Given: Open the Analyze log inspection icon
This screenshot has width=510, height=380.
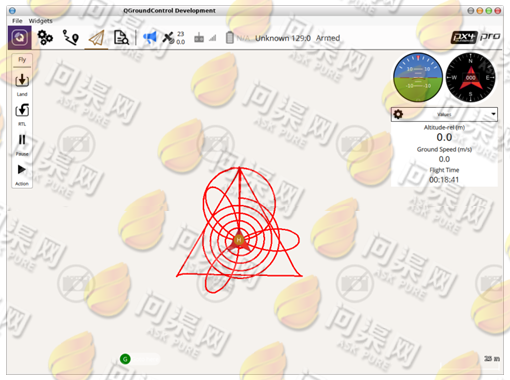Looking at the screenshot, I should click(x=121, y=37).
